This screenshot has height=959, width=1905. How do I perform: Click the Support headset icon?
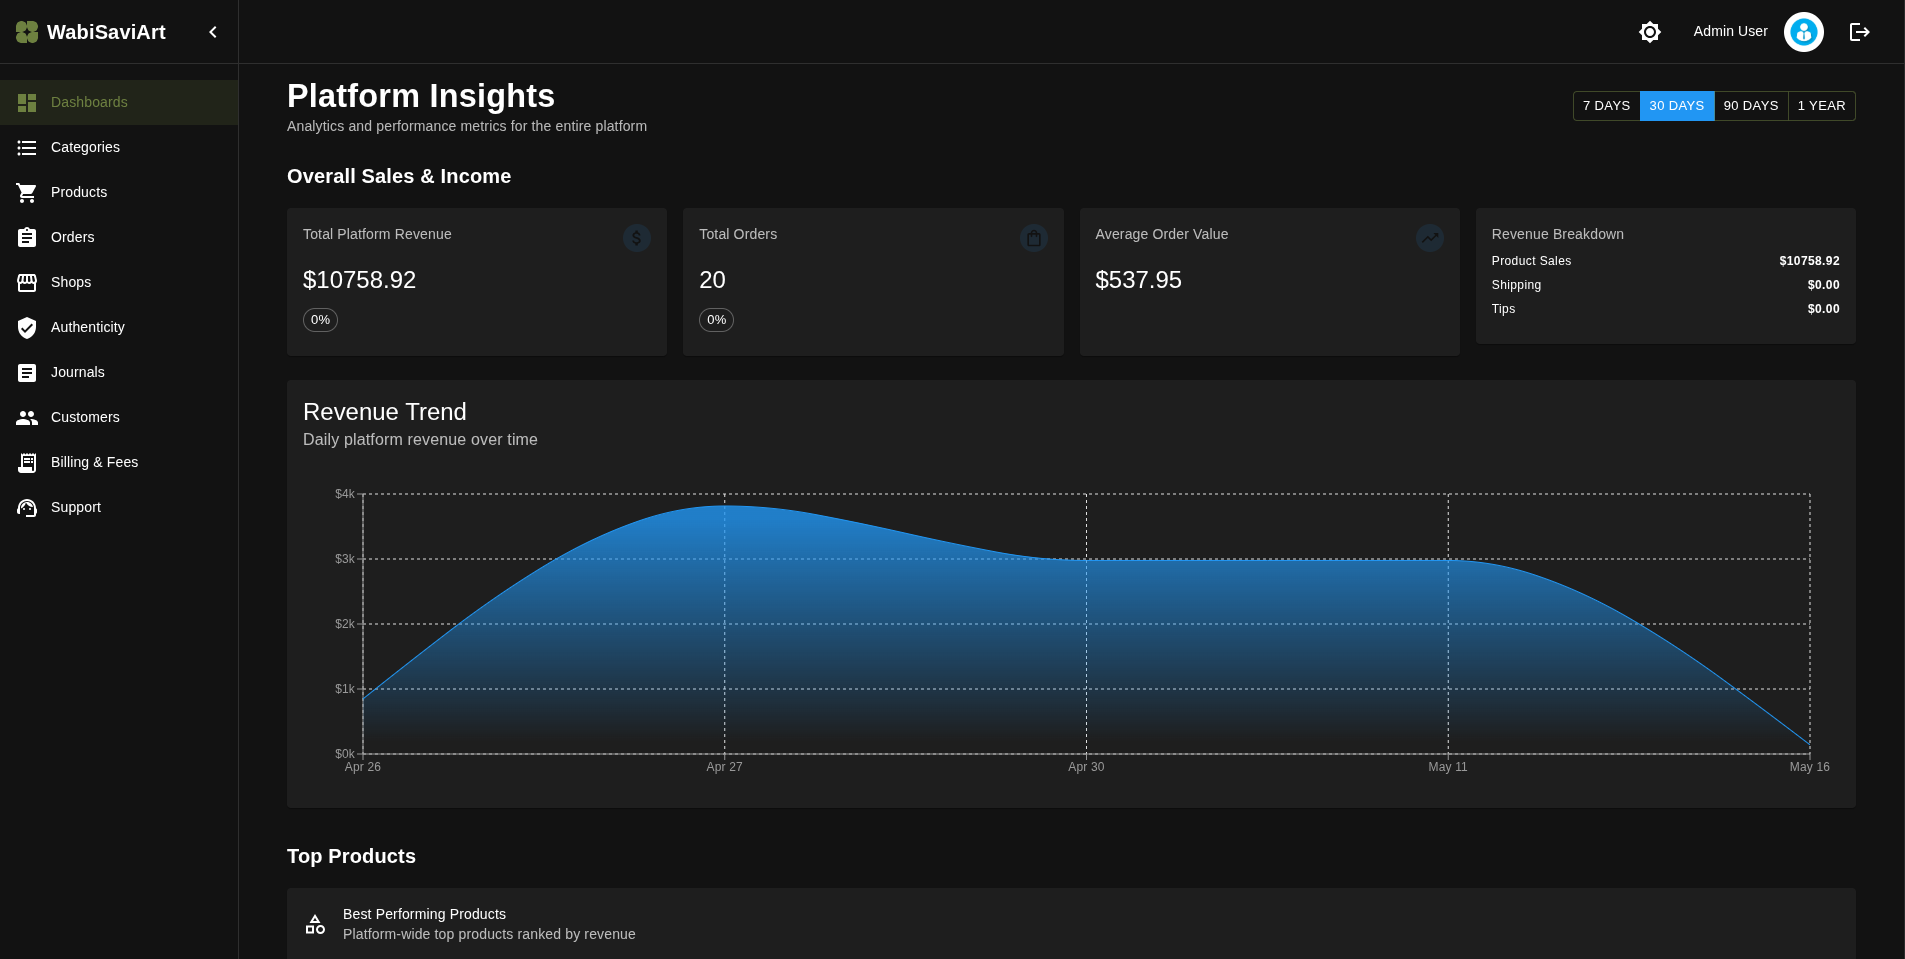point(27,508)
